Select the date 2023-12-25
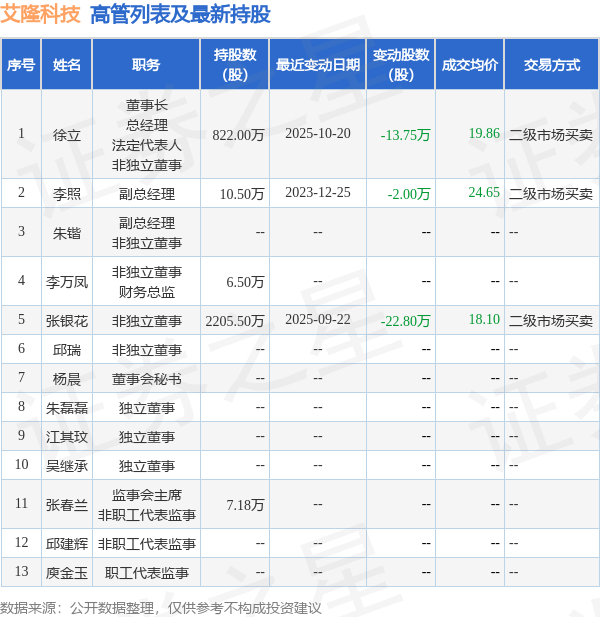The image size is (600, 617). point(318,192)
